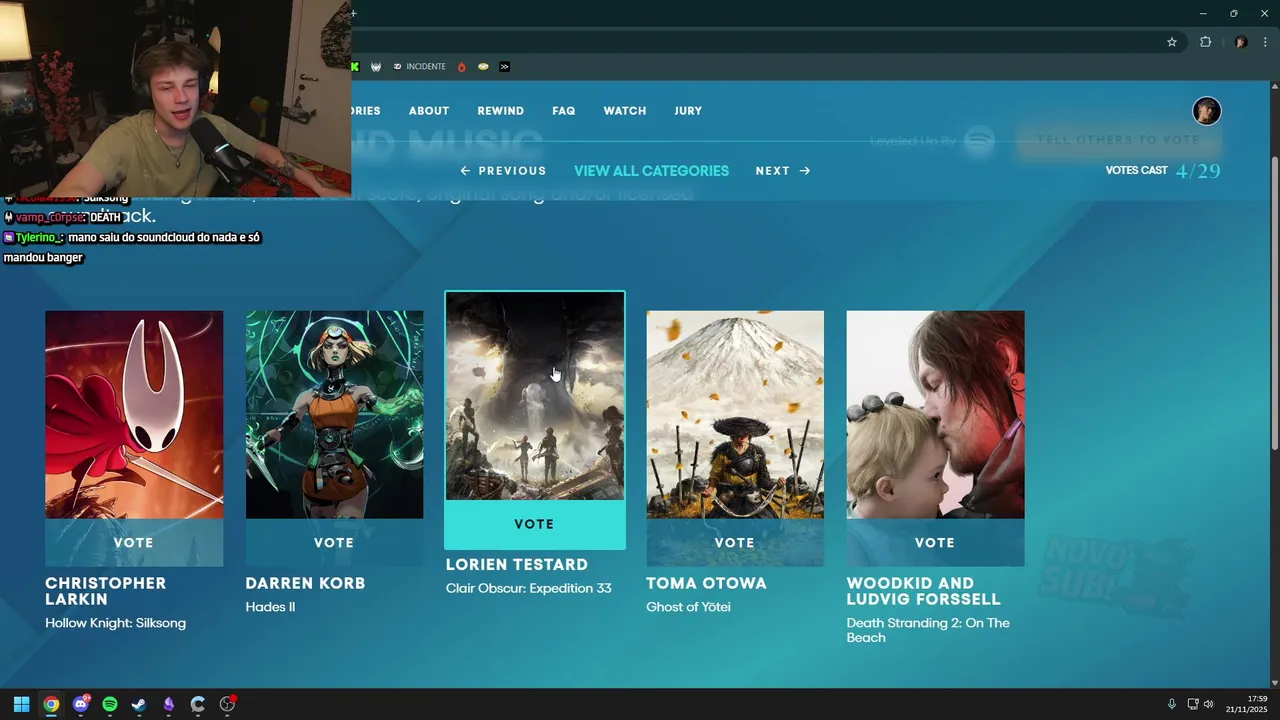Image resolution: width=1280 pixels, height=720 pixels.
Task: Click the WOODKID AND LUDVIG FORSSELL name
Action: [923, 591]
